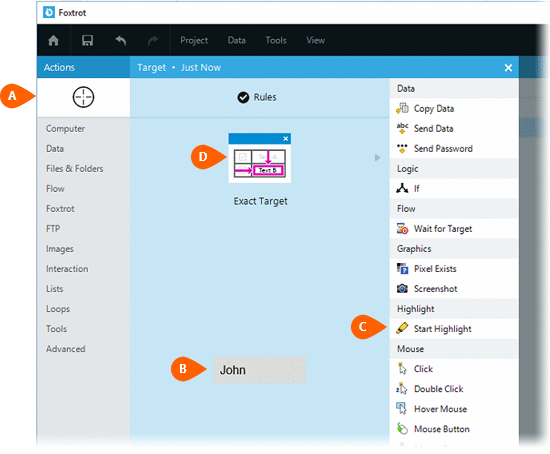Click the Target Just Now panel title

click(179, 67)
